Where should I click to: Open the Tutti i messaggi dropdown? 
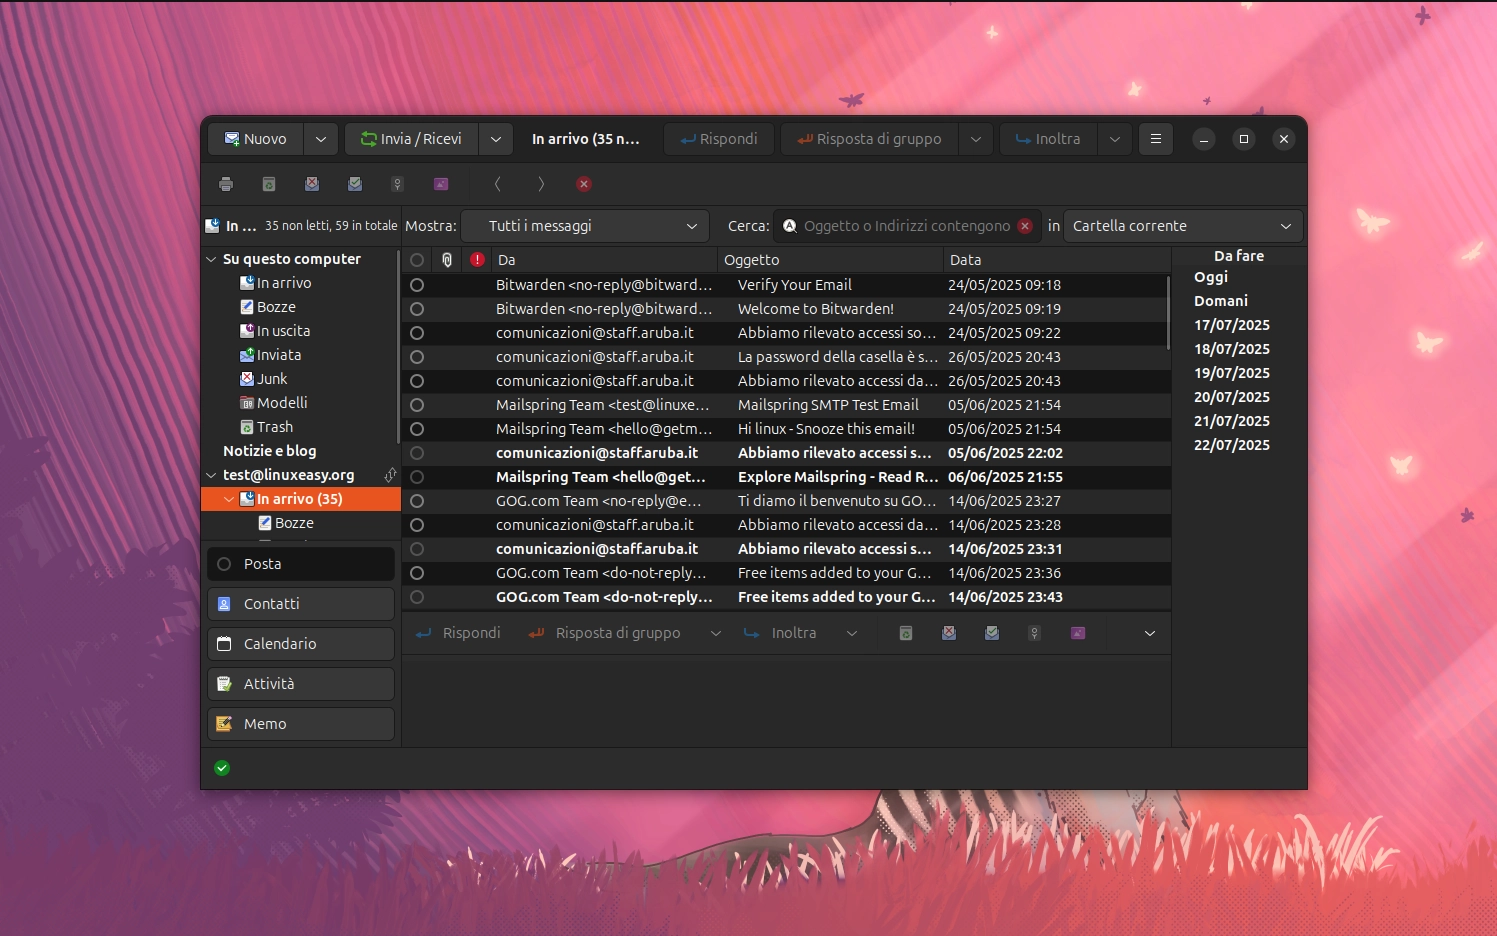click(x=585, y=226)
